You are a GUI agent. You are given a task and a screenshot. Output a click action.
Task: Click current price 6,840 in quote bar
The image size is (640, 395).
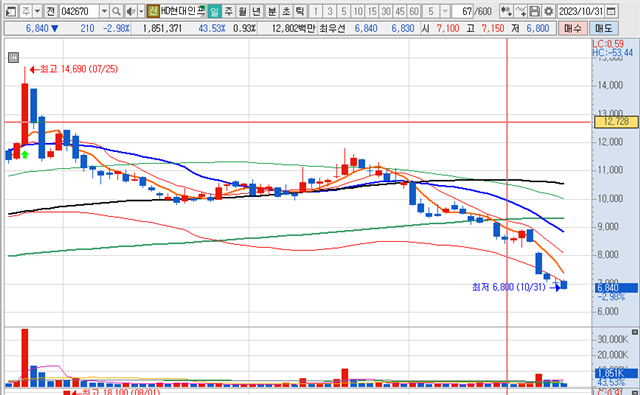(x=37, y=29)
